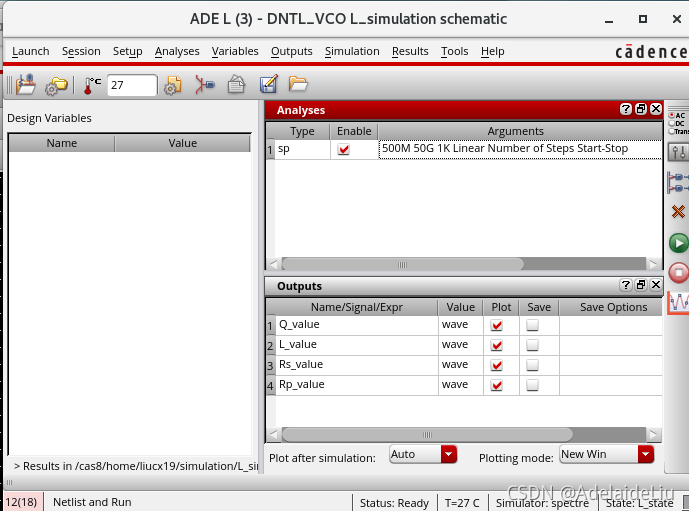Click the thermometer temperature icon

tap(92, 85)
